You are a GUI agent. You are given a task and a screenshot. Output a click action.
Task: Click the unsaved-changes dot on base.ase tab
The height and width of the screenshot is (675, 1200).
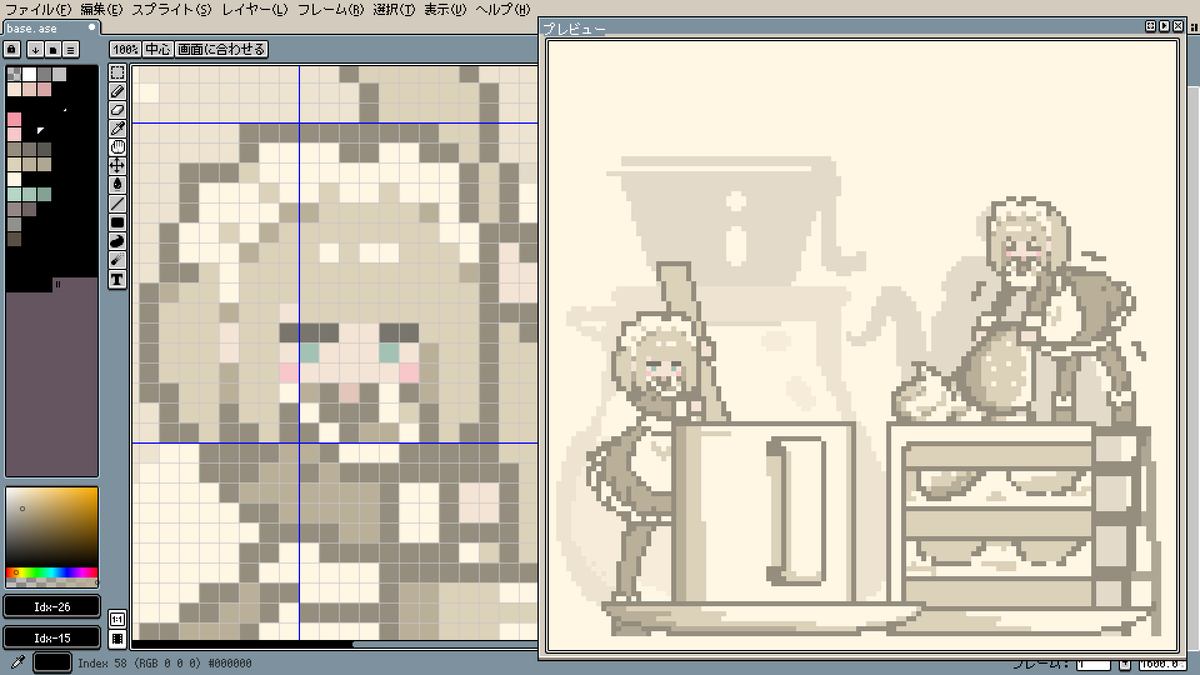pos(92,28)
